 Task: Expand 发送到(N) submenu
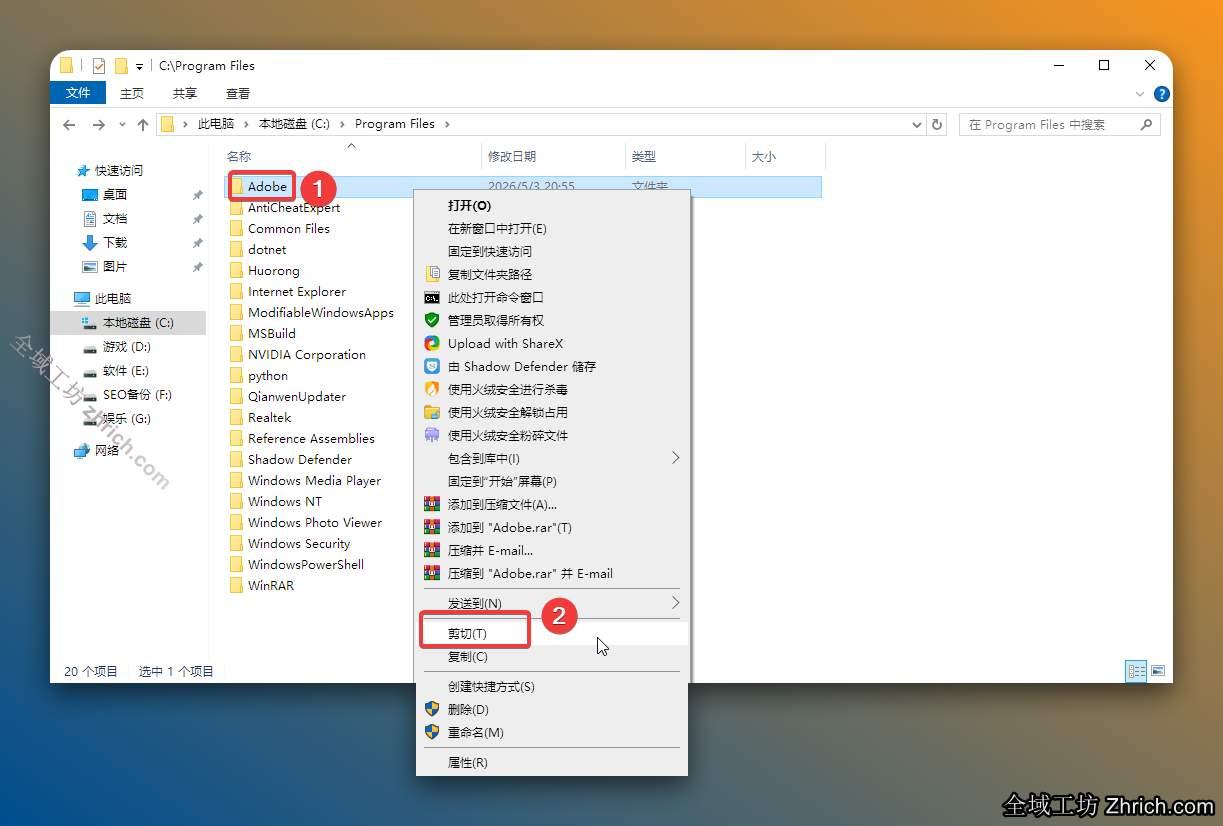[675, 603]
